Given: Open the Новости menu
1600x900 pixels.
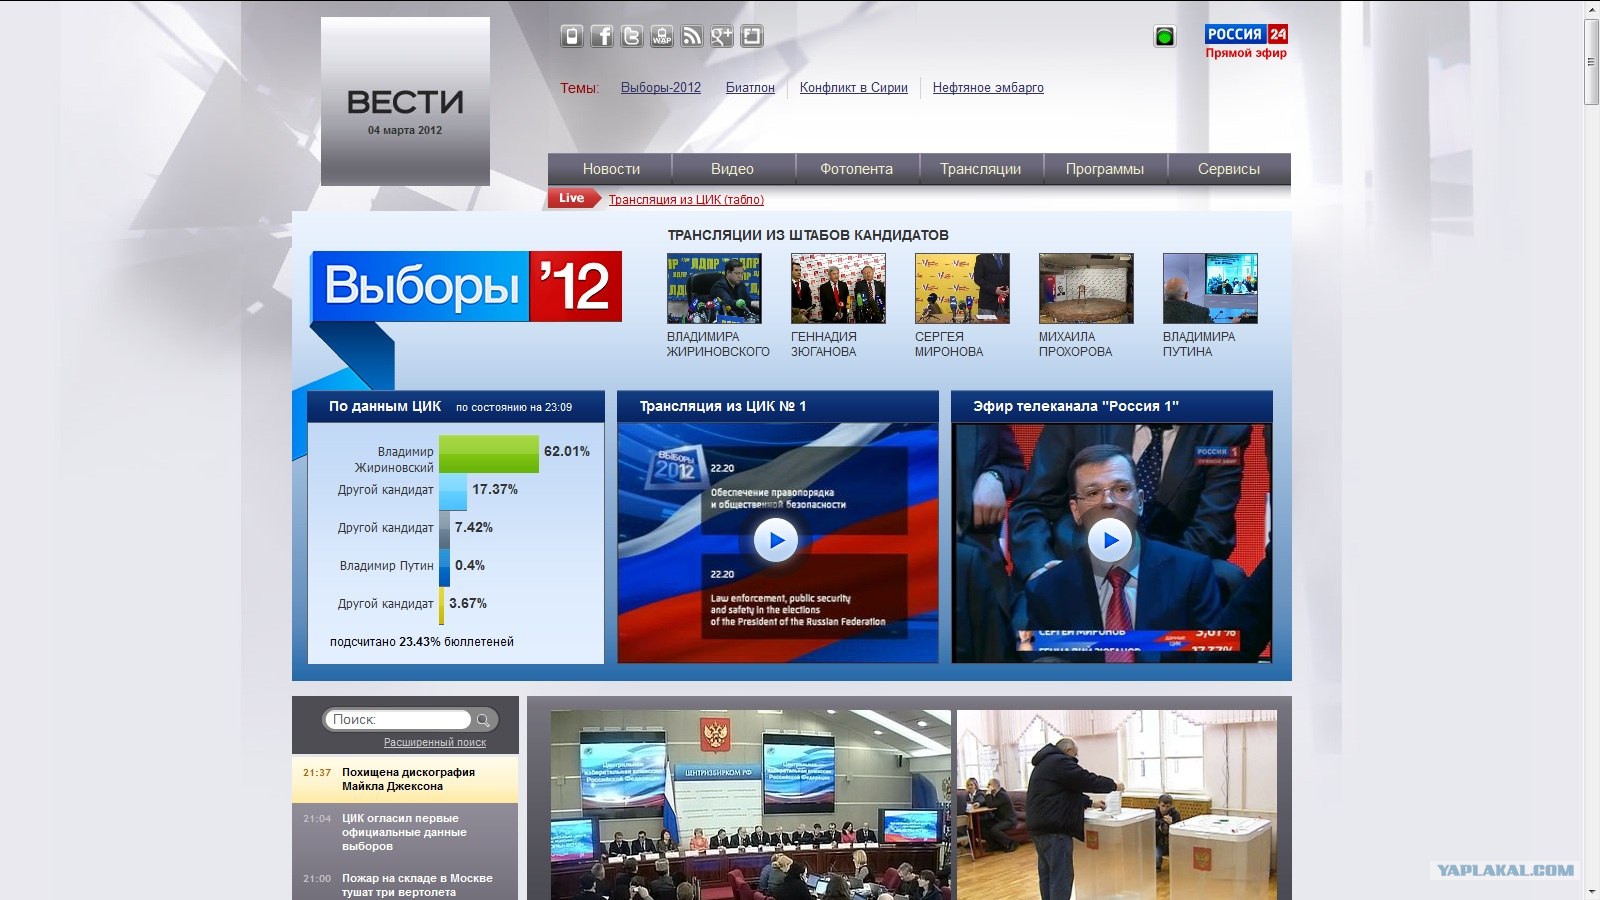Looking at the screenshot, I should point(611,169).
